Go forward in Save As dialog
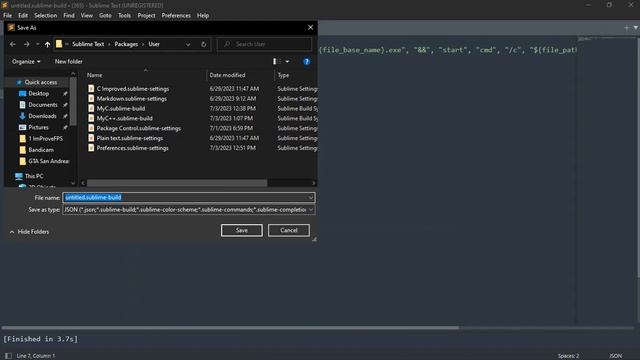Image resolution: width=640 pixels, height=360 pixels. (x=27, y=44)
